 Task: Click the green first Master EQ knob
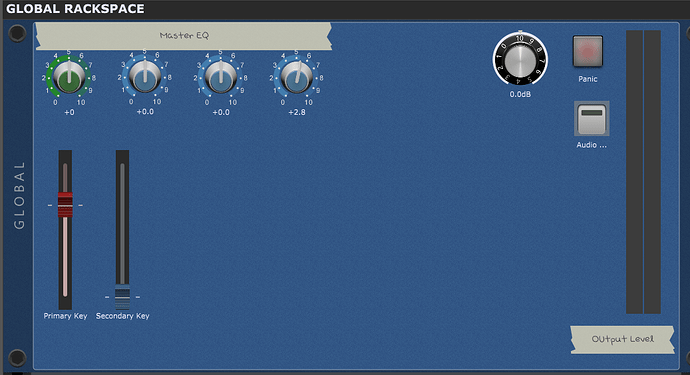tap(69, 77)
